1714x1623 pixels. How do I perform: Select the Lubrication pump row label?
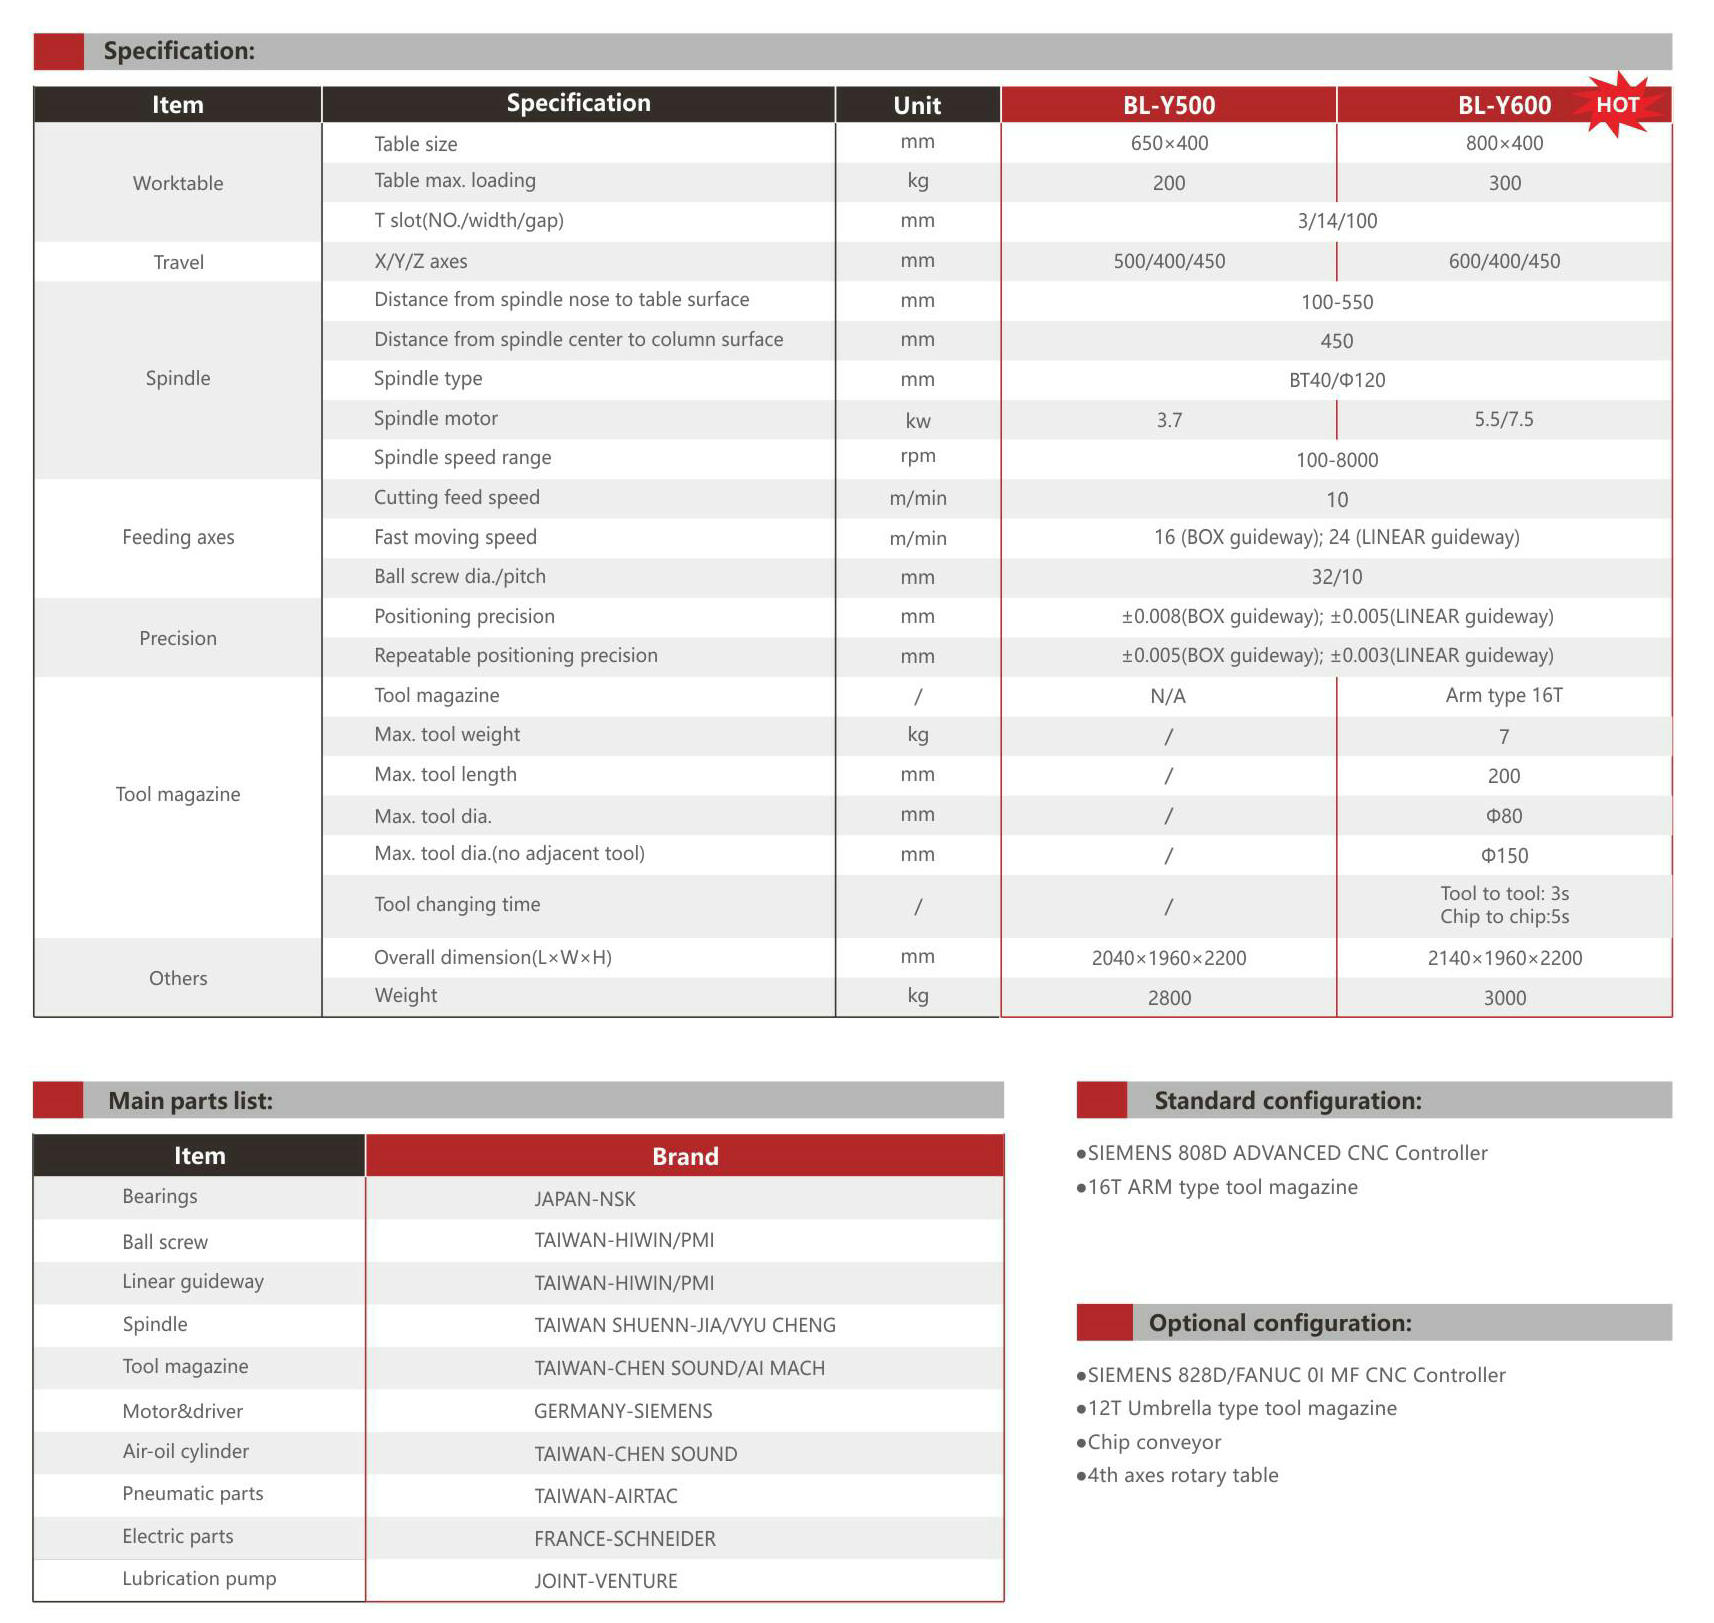tap(199, 1579)
